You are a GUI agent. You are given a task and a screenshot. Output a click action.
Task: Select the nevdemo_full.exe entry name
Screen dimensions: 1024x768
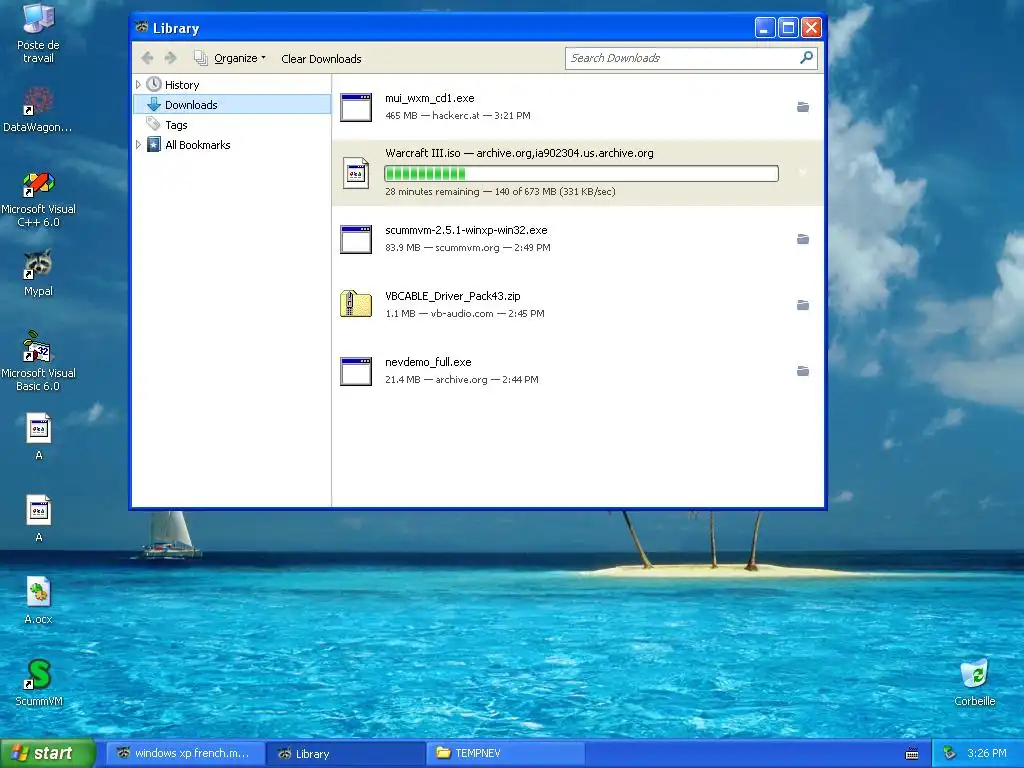pos(428,362)
